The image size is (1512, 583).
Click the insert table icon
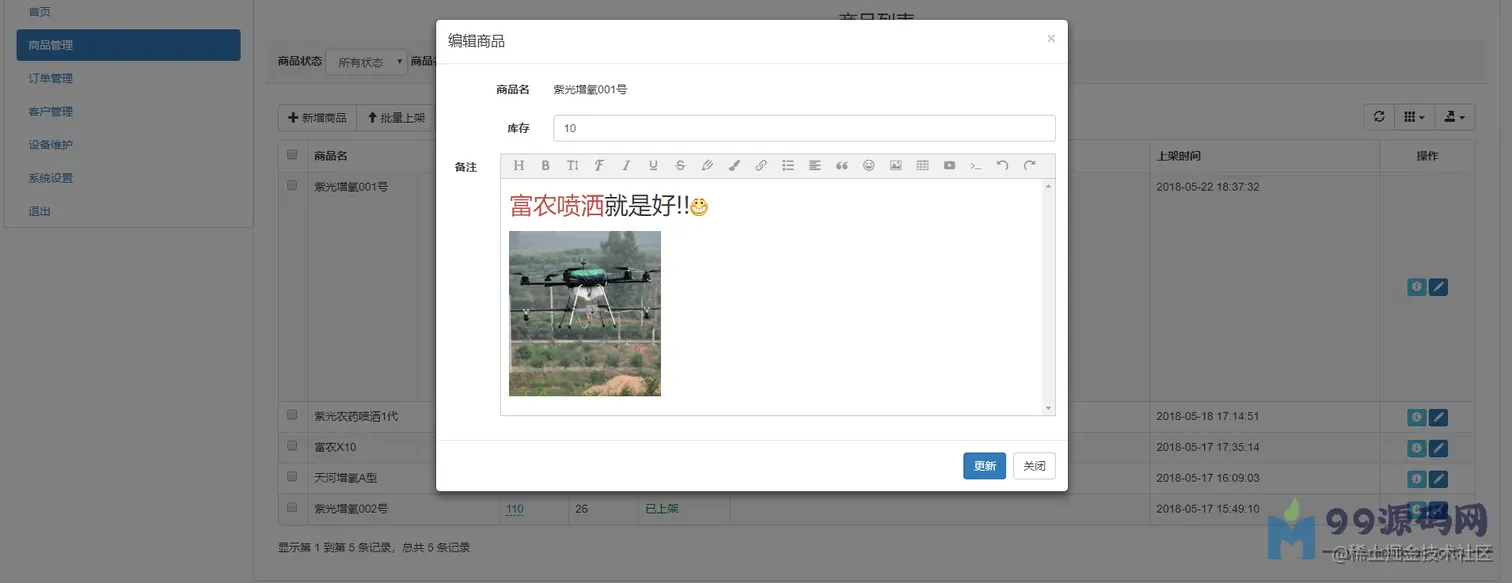click(923, 166)
